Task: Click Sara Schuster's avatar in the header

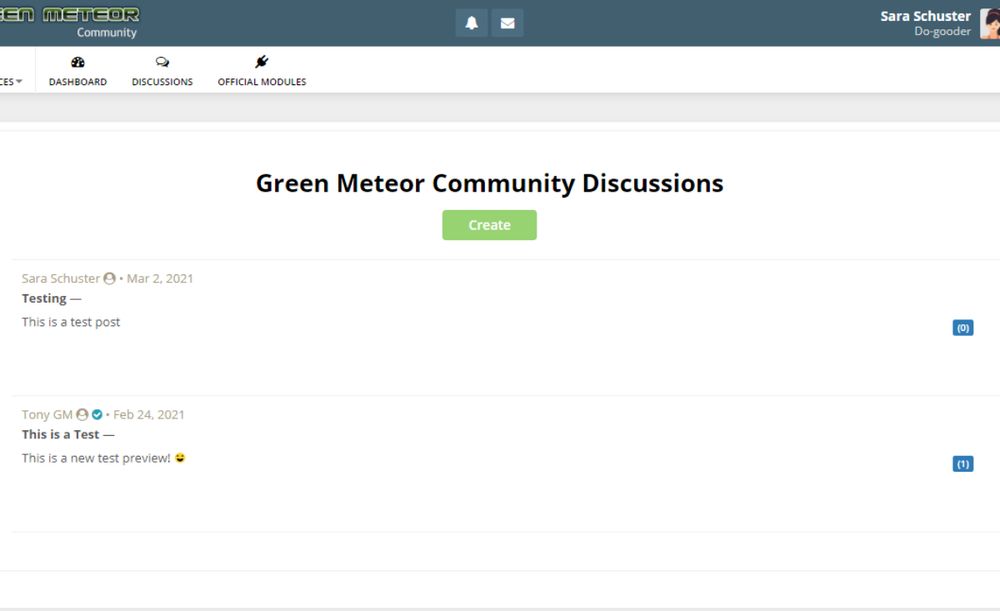Action: pos(990,23)
